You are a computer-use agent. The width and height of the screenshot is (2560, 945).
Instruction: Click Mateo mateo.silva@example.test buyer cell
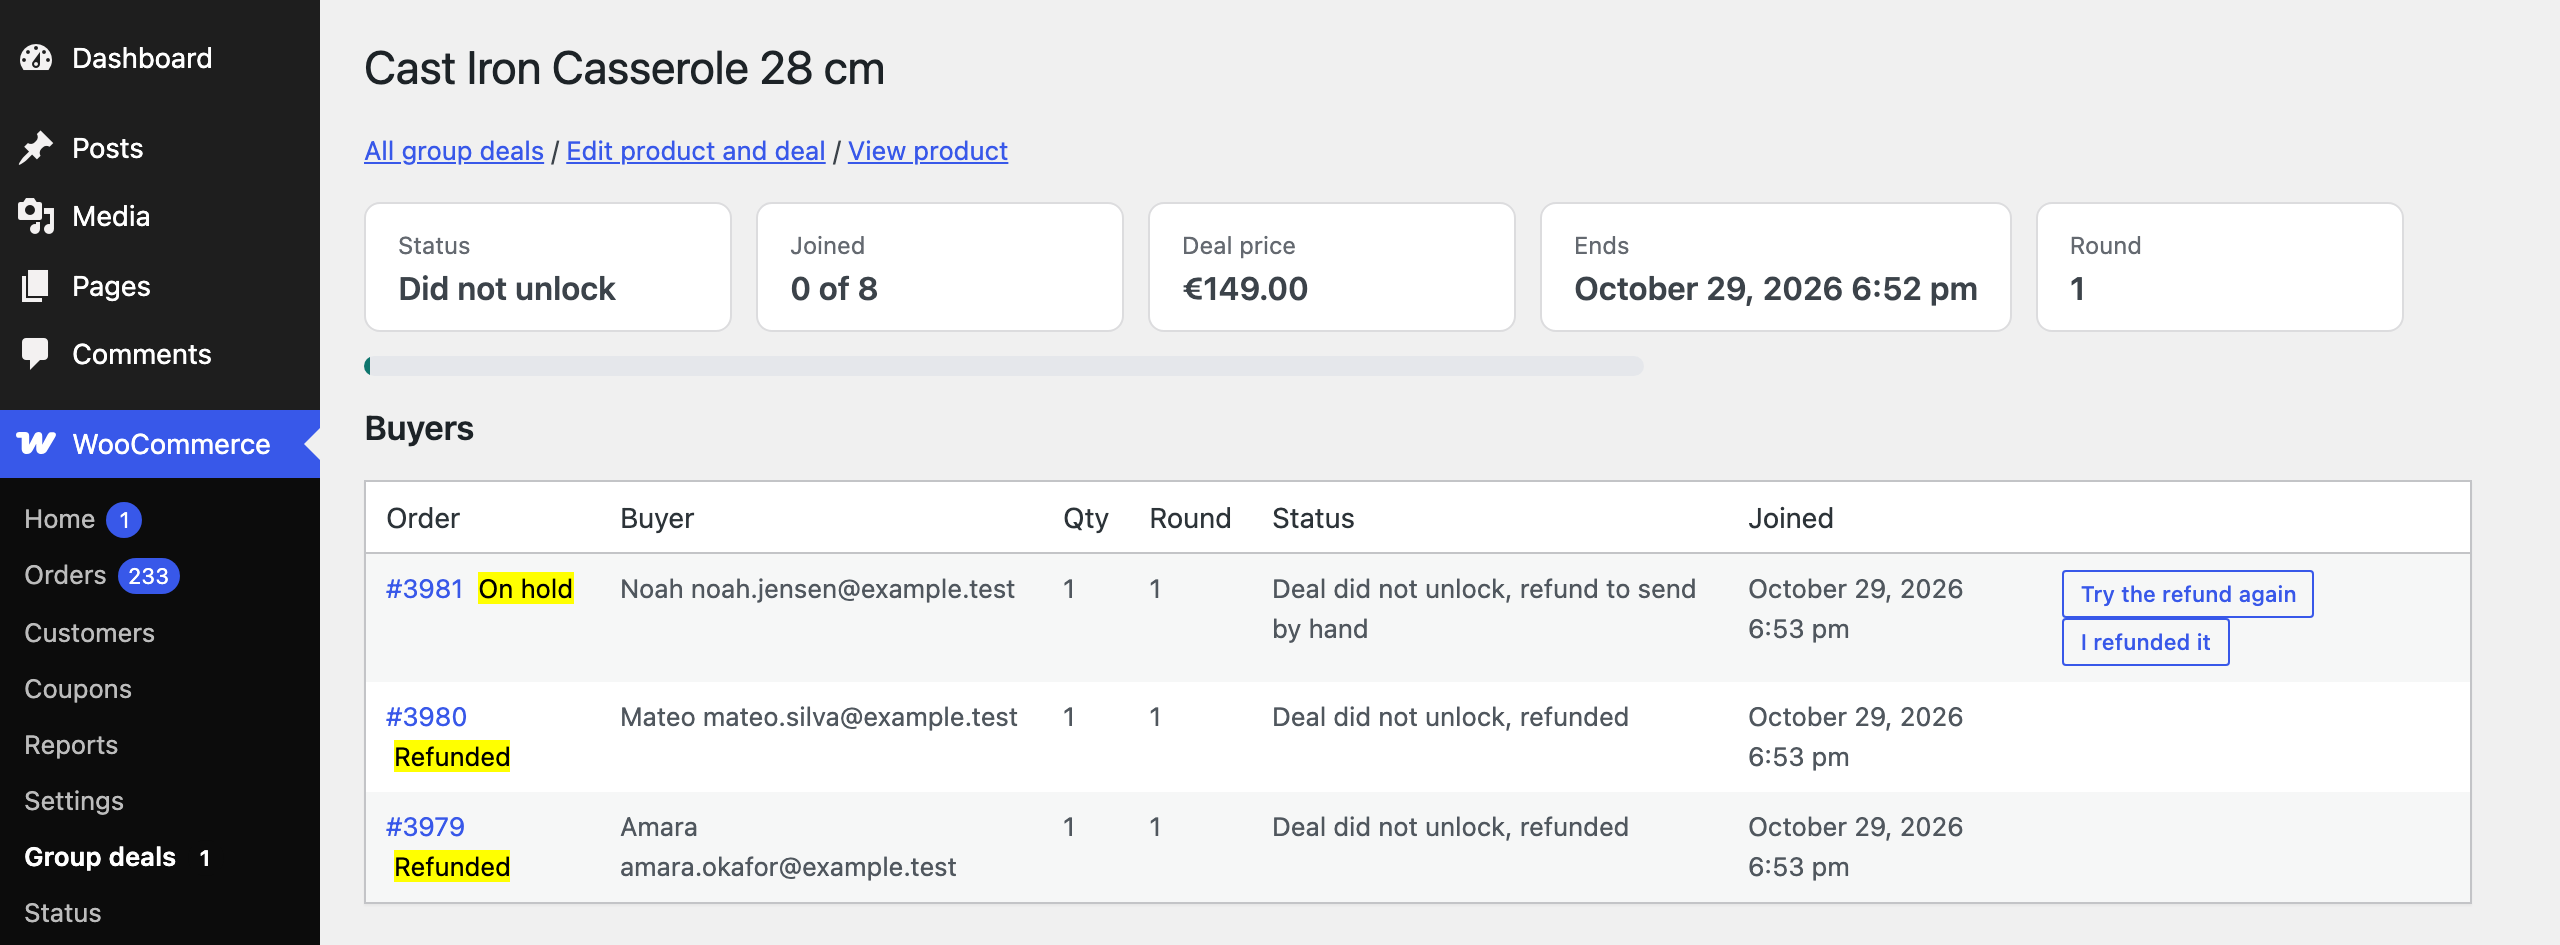819,717
